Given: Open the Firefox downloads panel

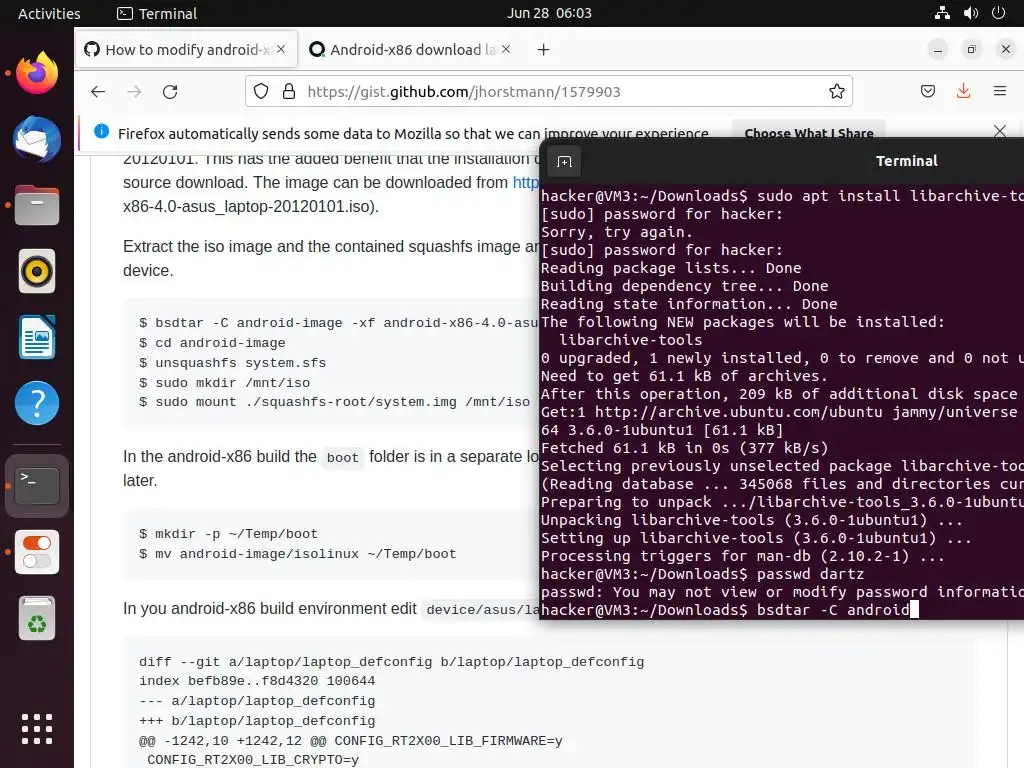Looking at the screenshot, I should pos(963,91).
